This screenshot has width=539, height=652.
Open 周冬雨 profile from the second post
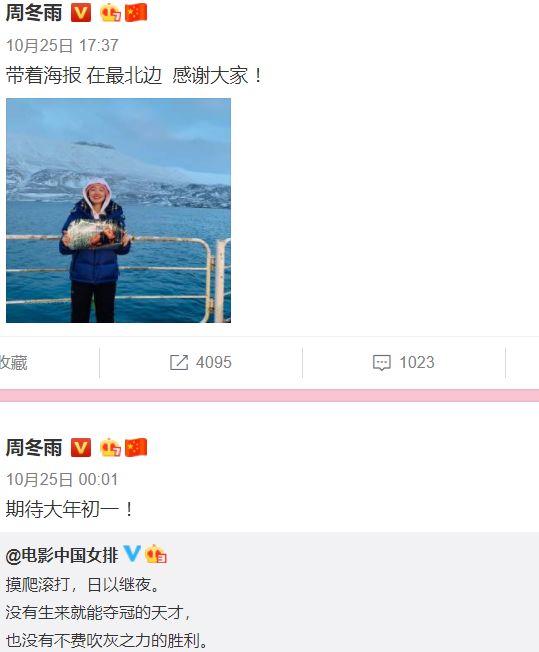(x=34, y=447)
